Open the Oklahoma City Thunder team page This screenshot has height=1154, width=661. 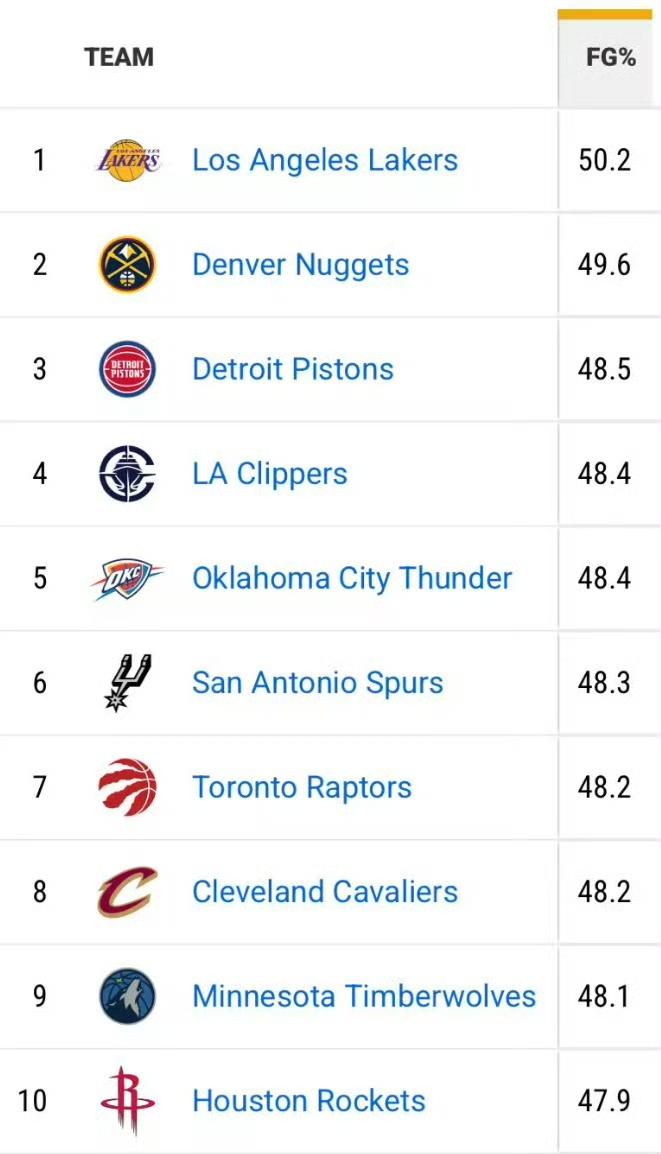351,578
